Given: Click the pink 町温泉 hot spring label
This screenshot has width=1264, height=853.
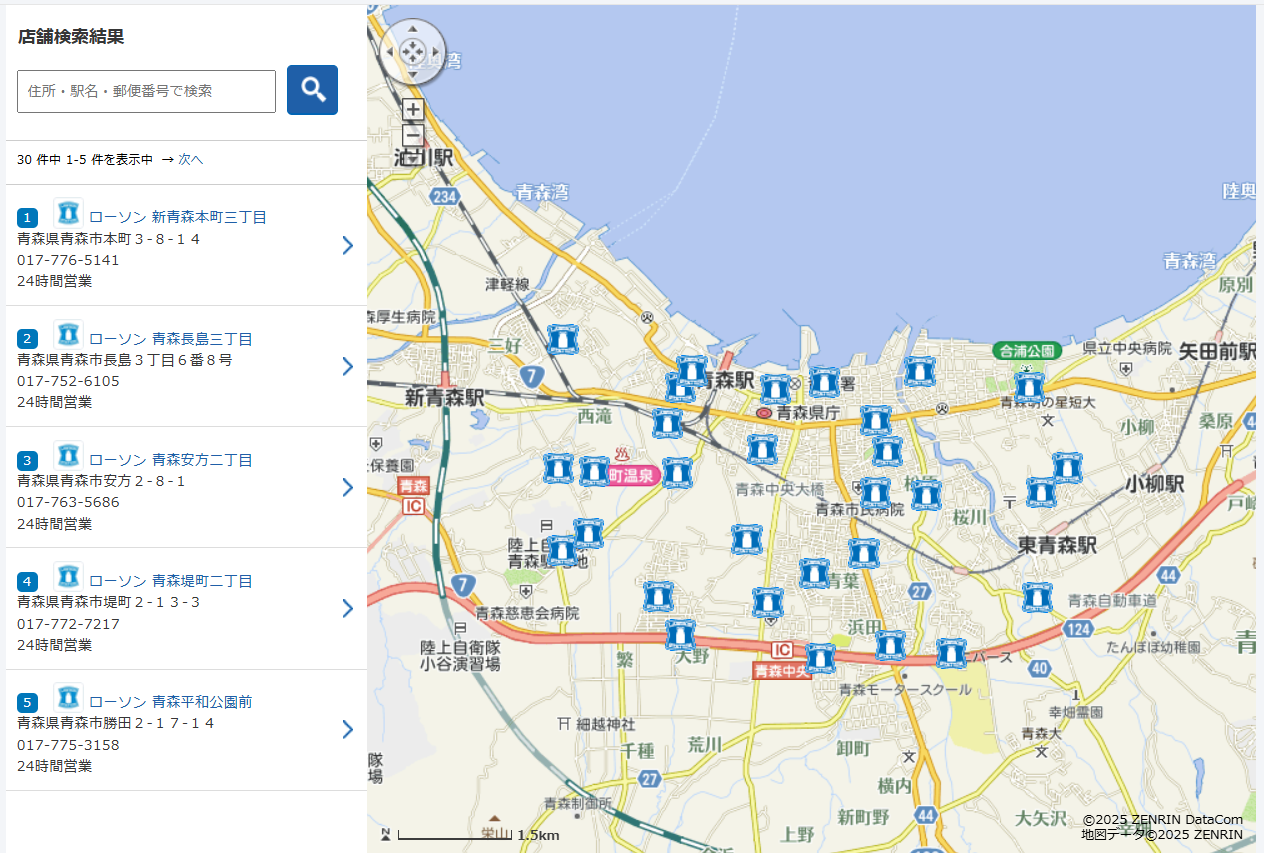Looking at the screenshot, I should [x=632, y=475].
